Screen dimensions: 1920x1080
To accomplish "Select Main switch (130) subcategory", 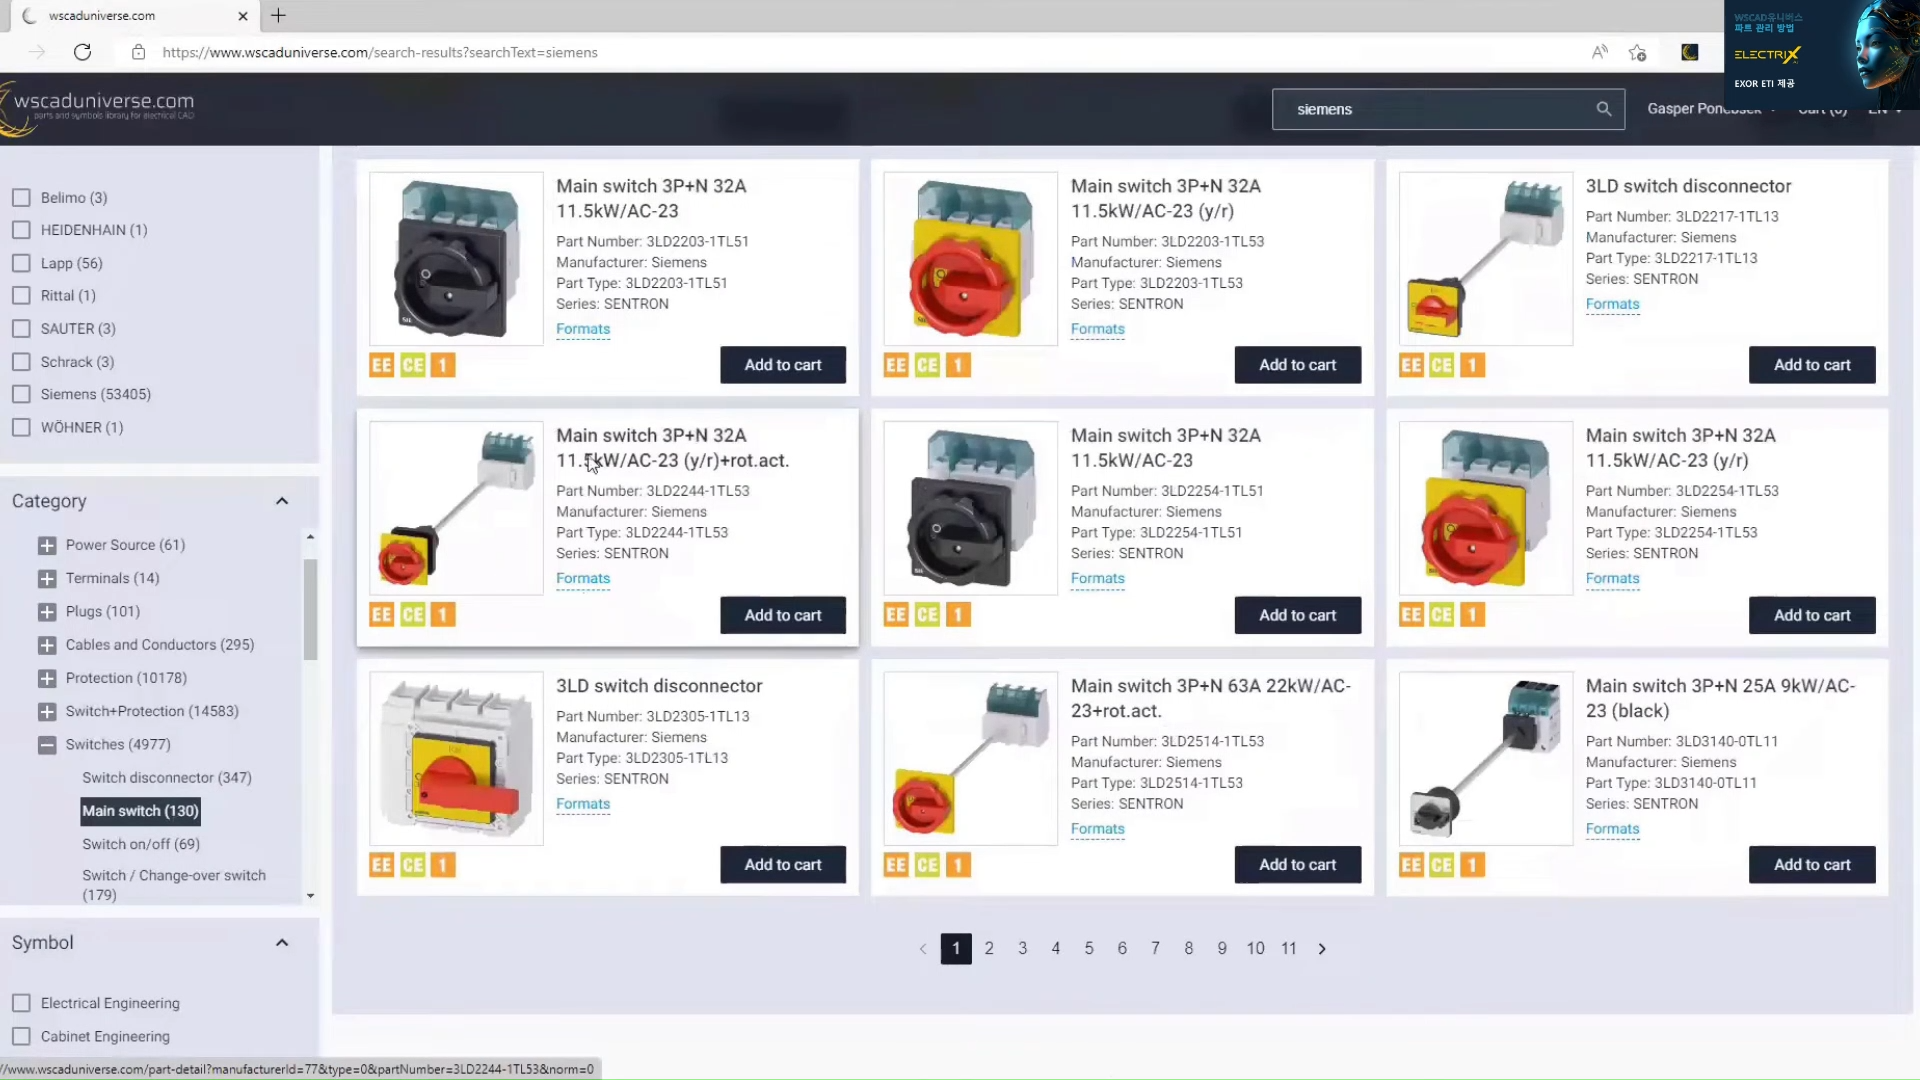I will tap(140, 811).
